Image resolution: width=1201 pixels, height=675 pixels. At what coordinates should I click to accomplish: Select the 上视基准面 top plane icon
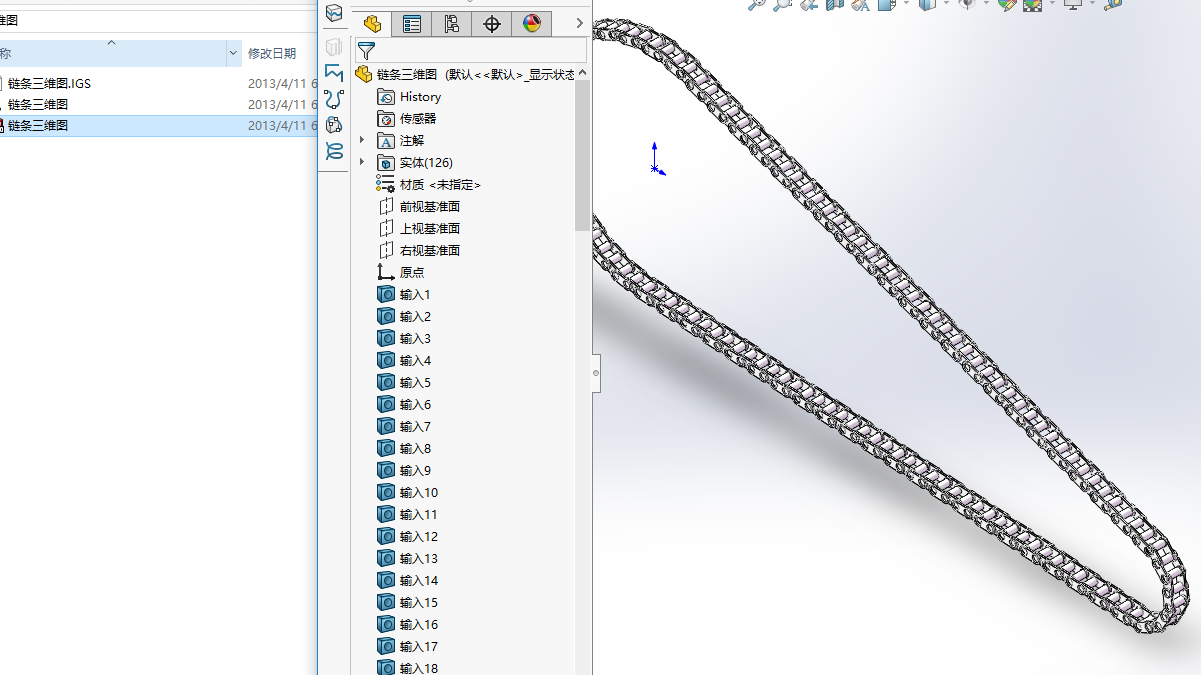386,229
